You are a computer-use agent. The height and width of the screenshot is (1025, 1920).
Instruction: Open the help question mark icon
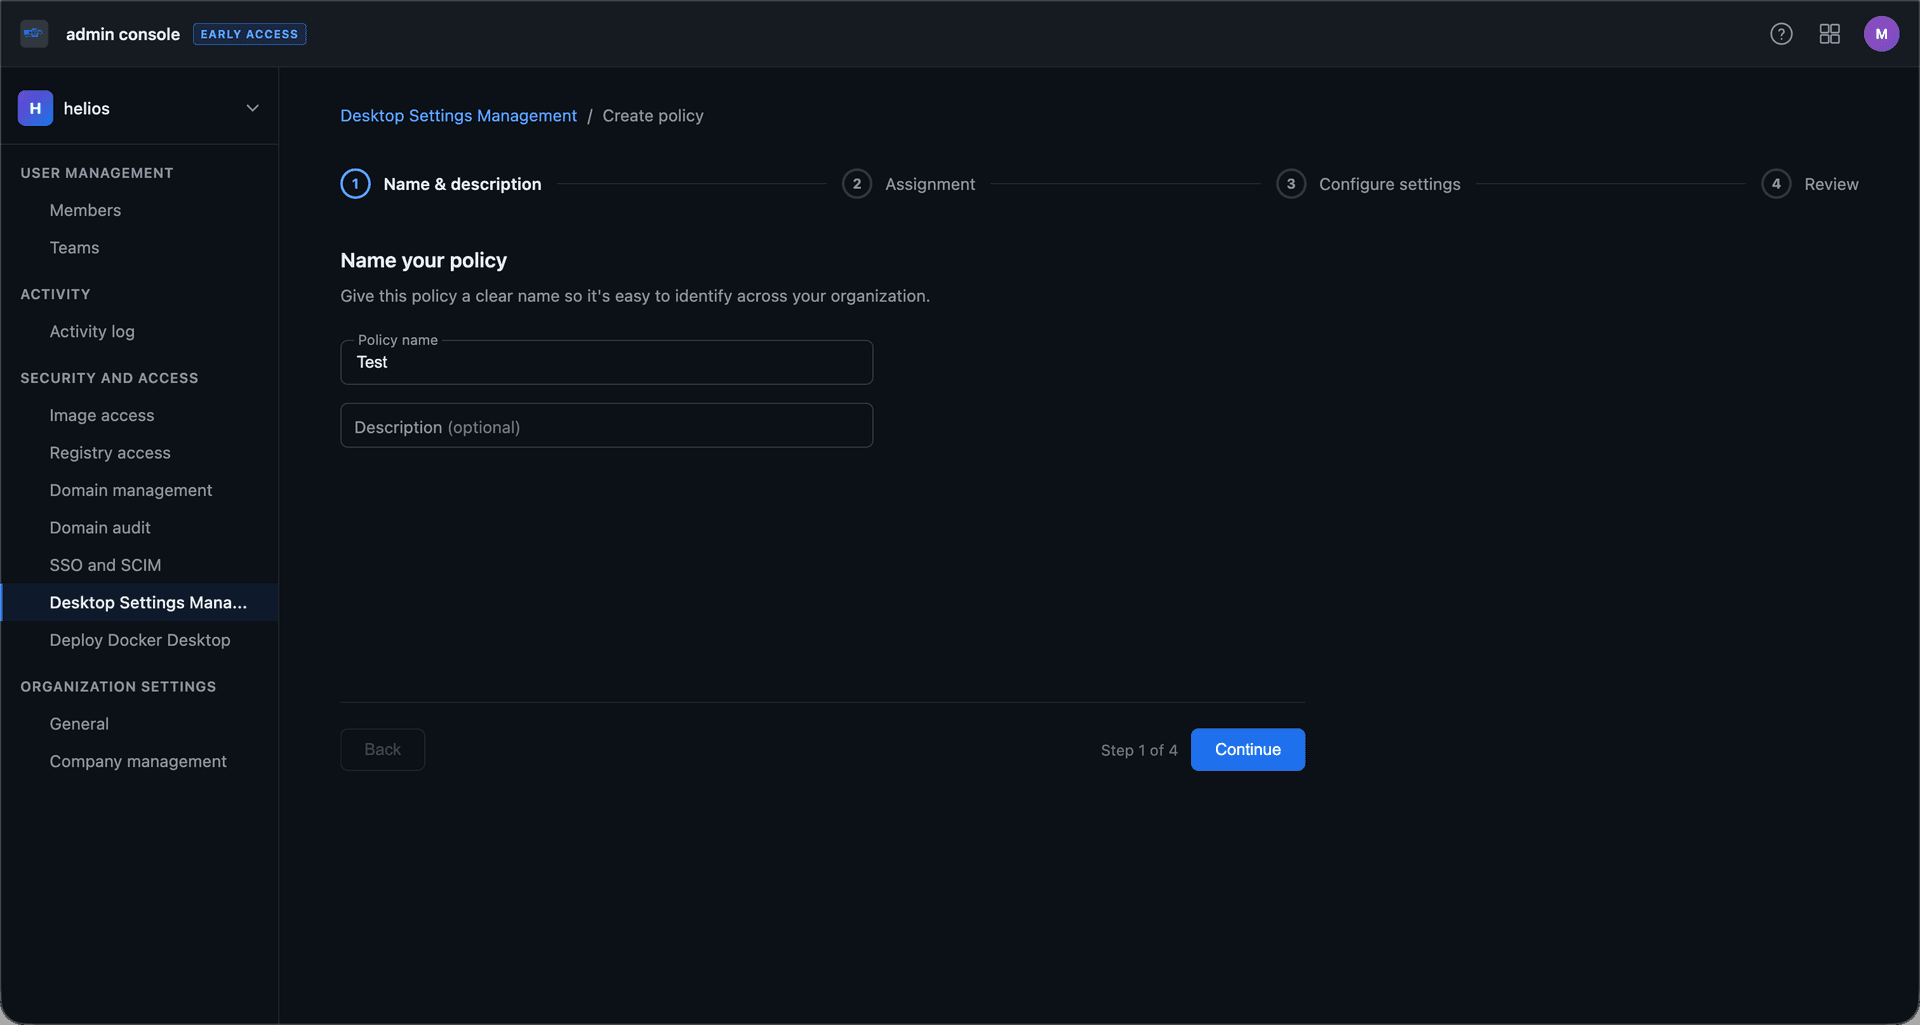1781,34
